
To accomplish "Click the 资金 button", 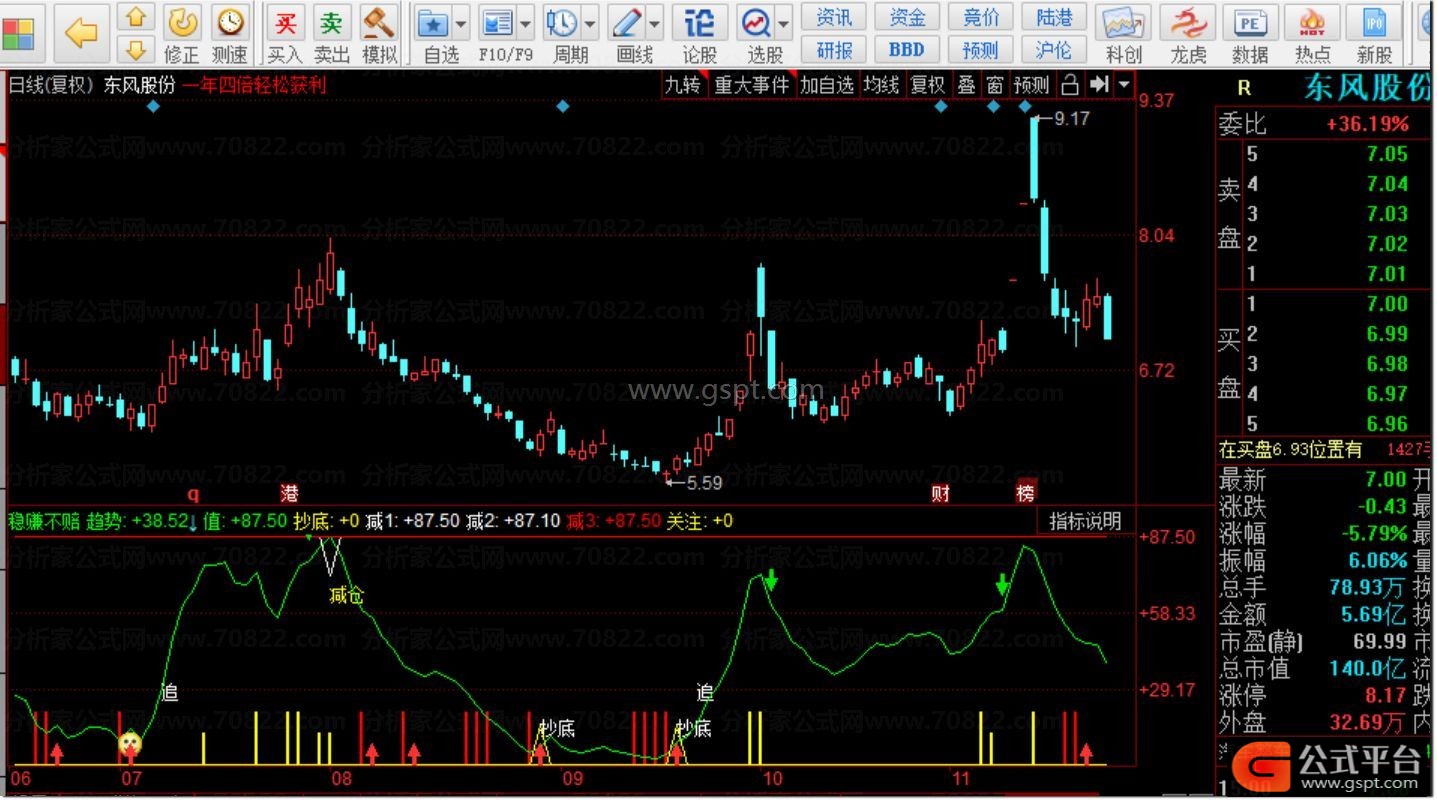I will (907, 17).
